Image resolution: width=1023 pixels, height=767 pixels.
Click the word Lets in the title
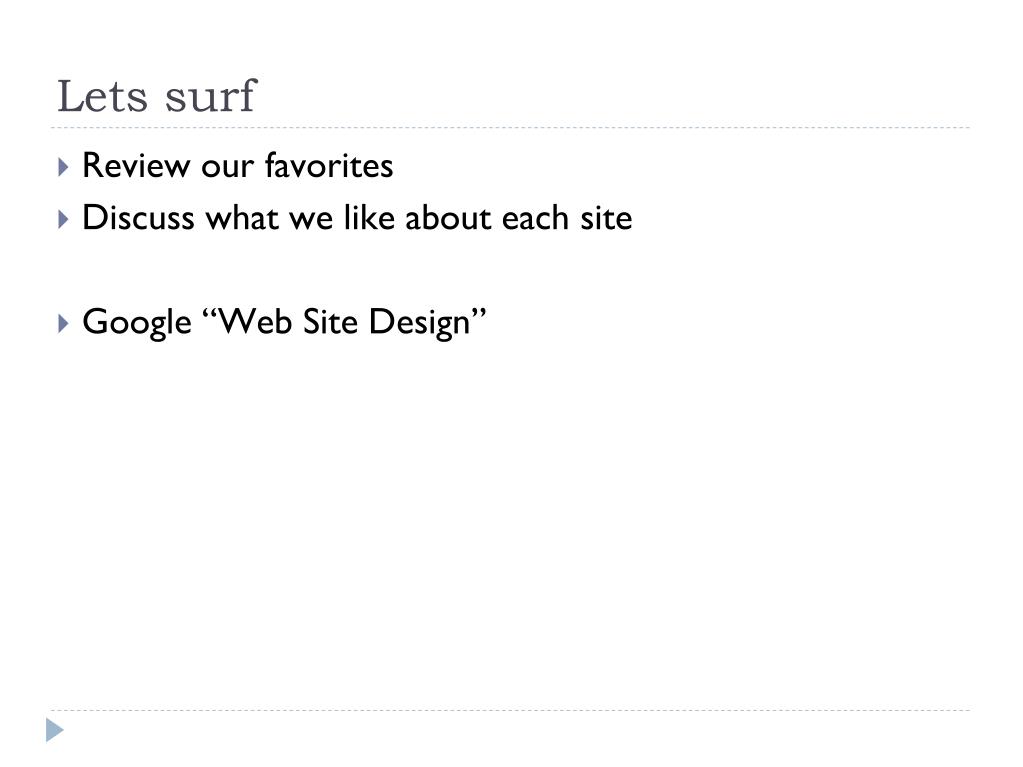102,97
